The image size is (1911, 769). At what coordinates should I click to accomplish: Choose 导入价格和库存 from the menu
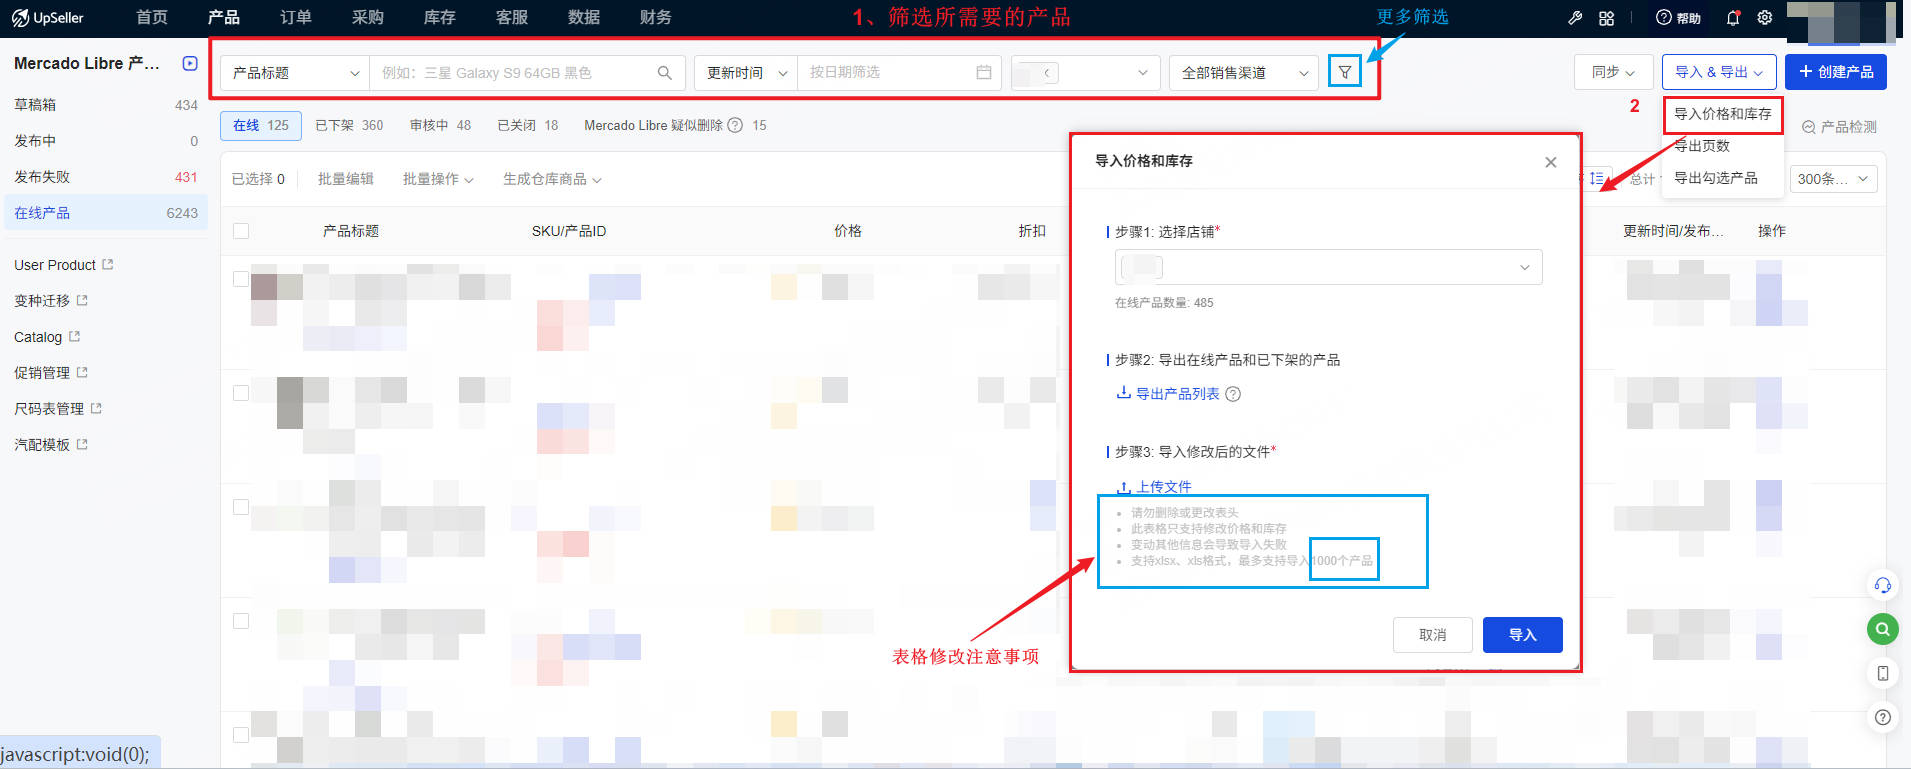pyautogui.click(x=1723, y=114)
